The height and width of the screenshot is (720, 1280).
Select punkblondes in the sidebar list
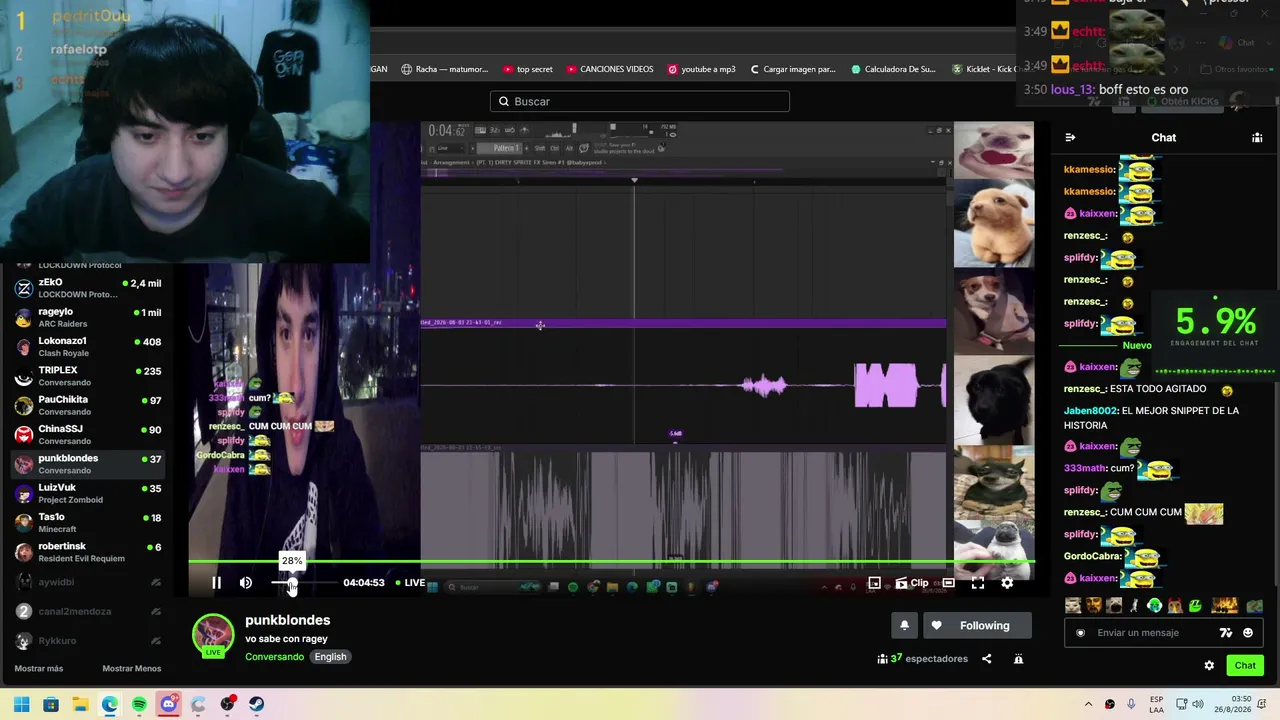[x=87, y=464]
